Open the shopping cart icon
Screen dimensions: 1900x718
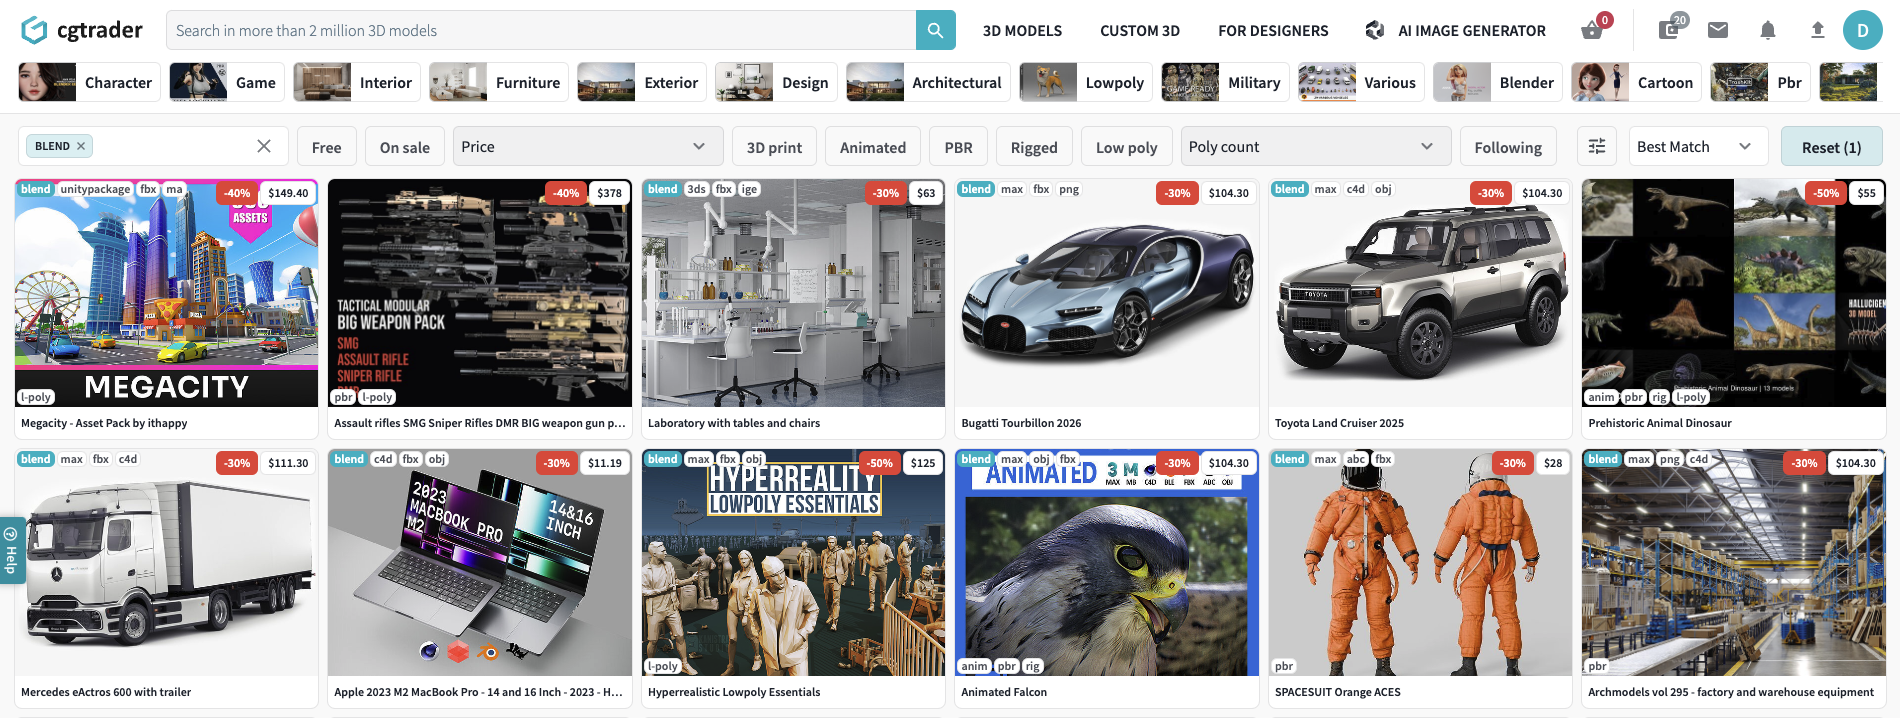click(1591, 30)
